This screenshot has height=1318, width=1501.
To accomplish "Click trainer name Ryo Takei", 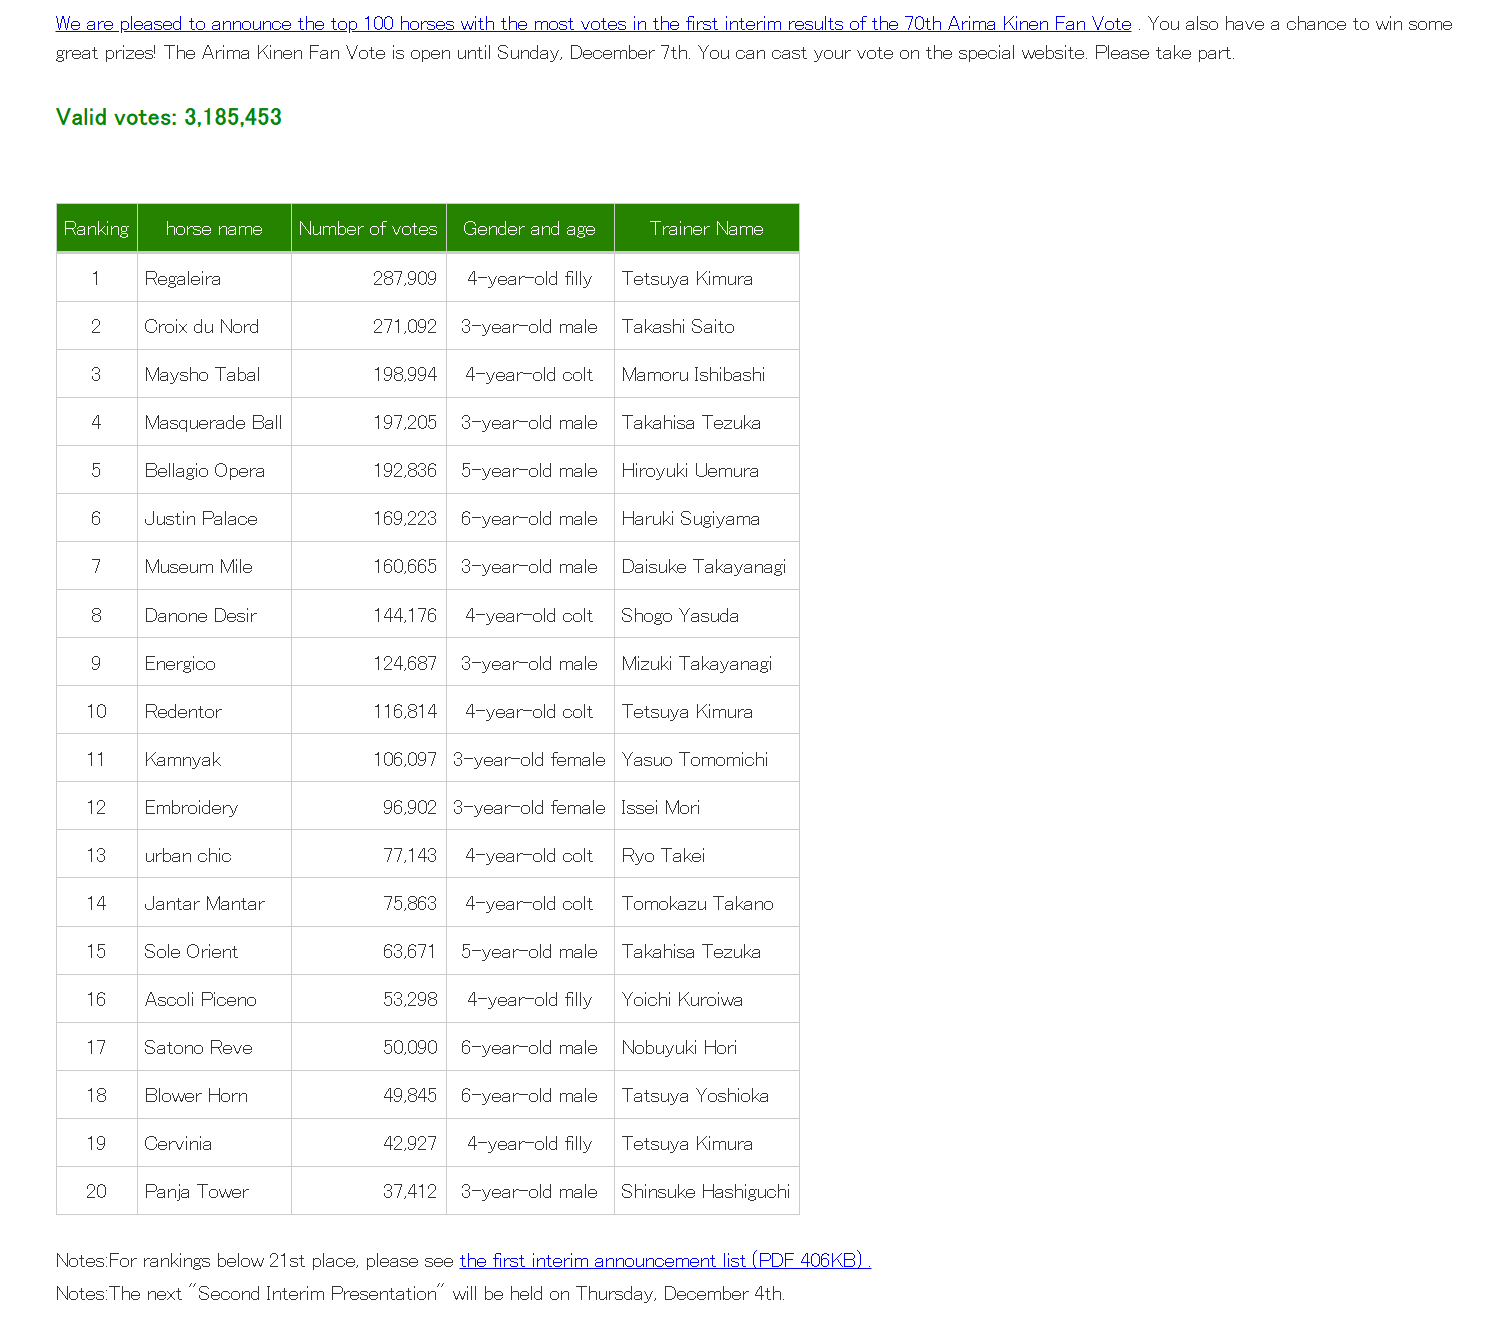I will 663,855.
